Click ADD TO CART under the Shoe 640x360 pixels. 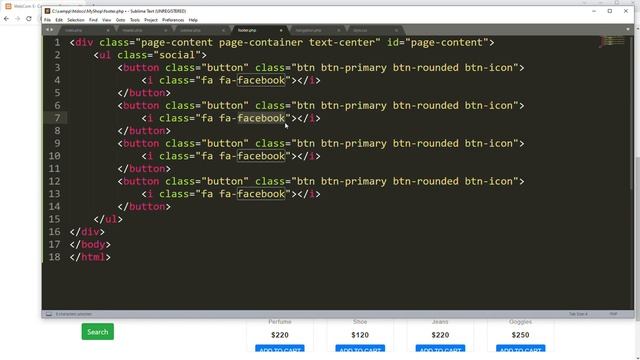point(360,349)
